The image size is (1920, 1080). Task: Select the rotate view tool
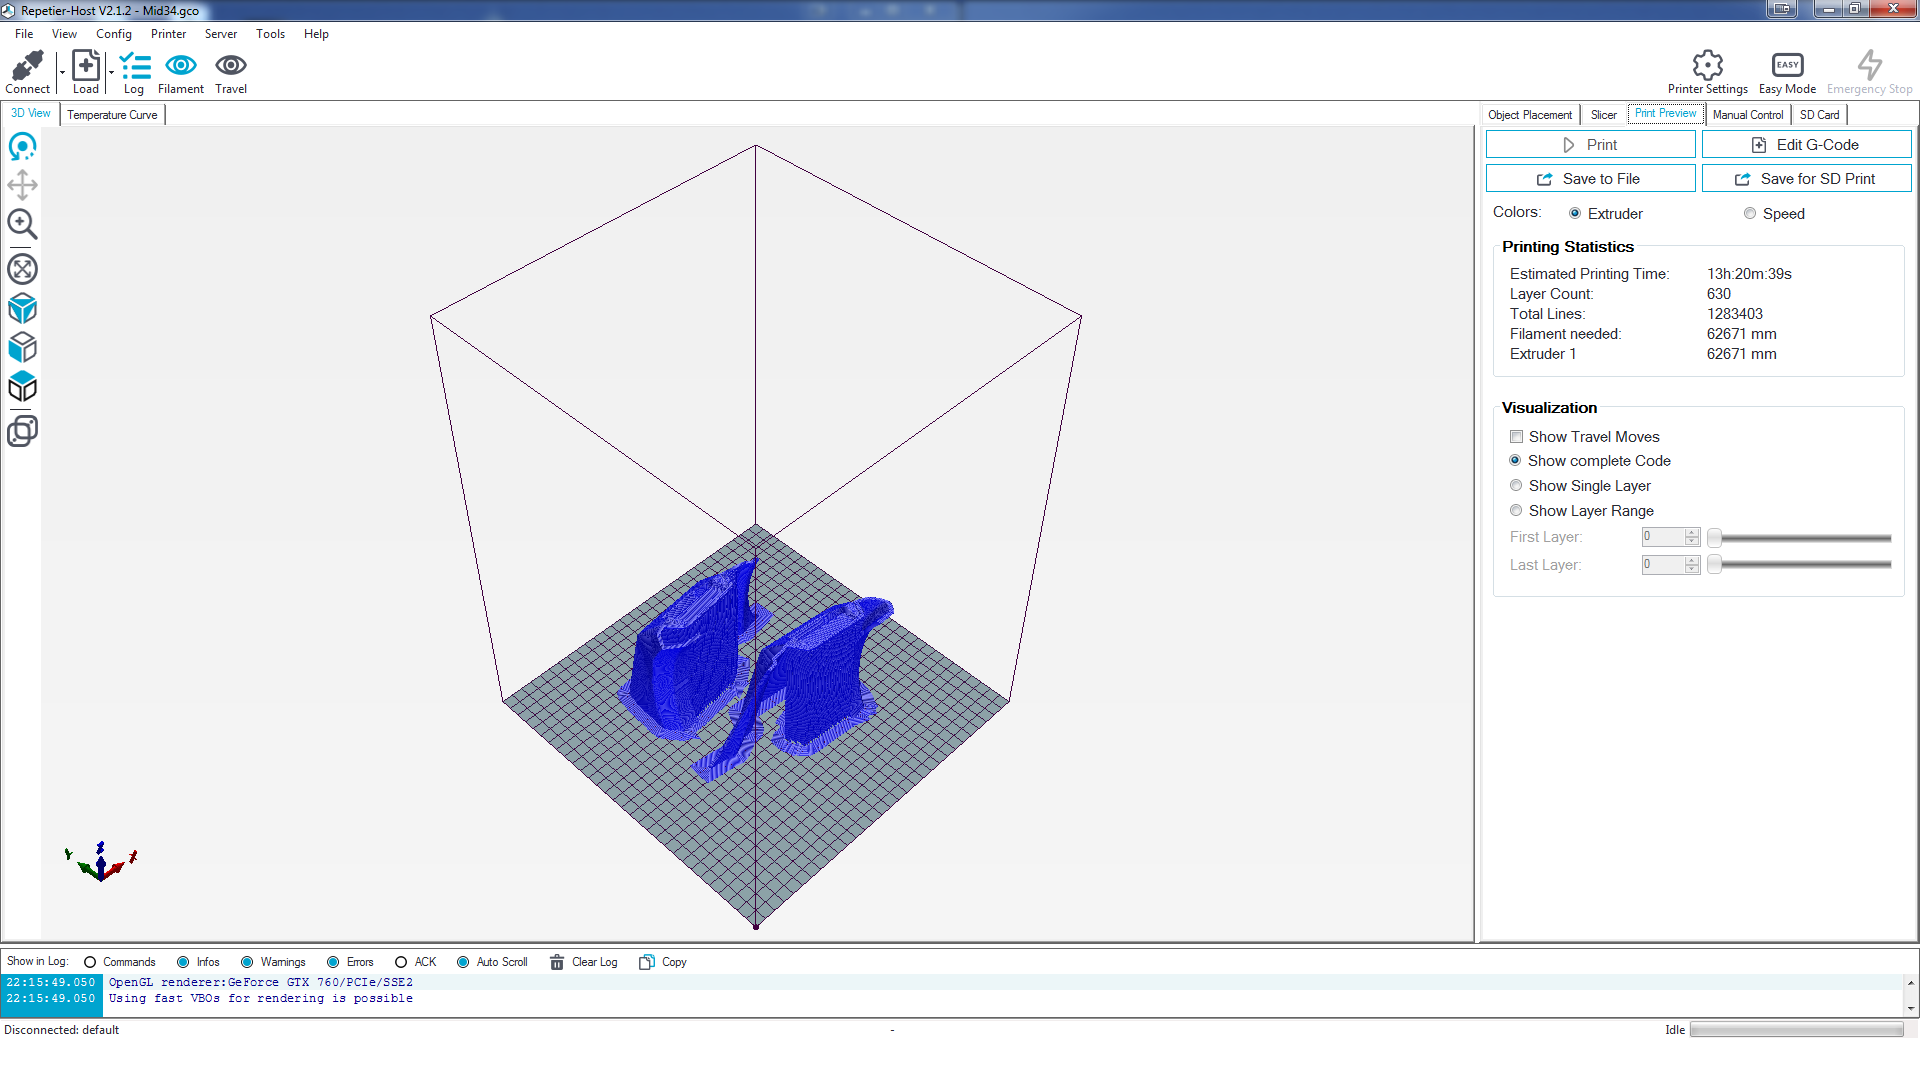coord(22,147)
